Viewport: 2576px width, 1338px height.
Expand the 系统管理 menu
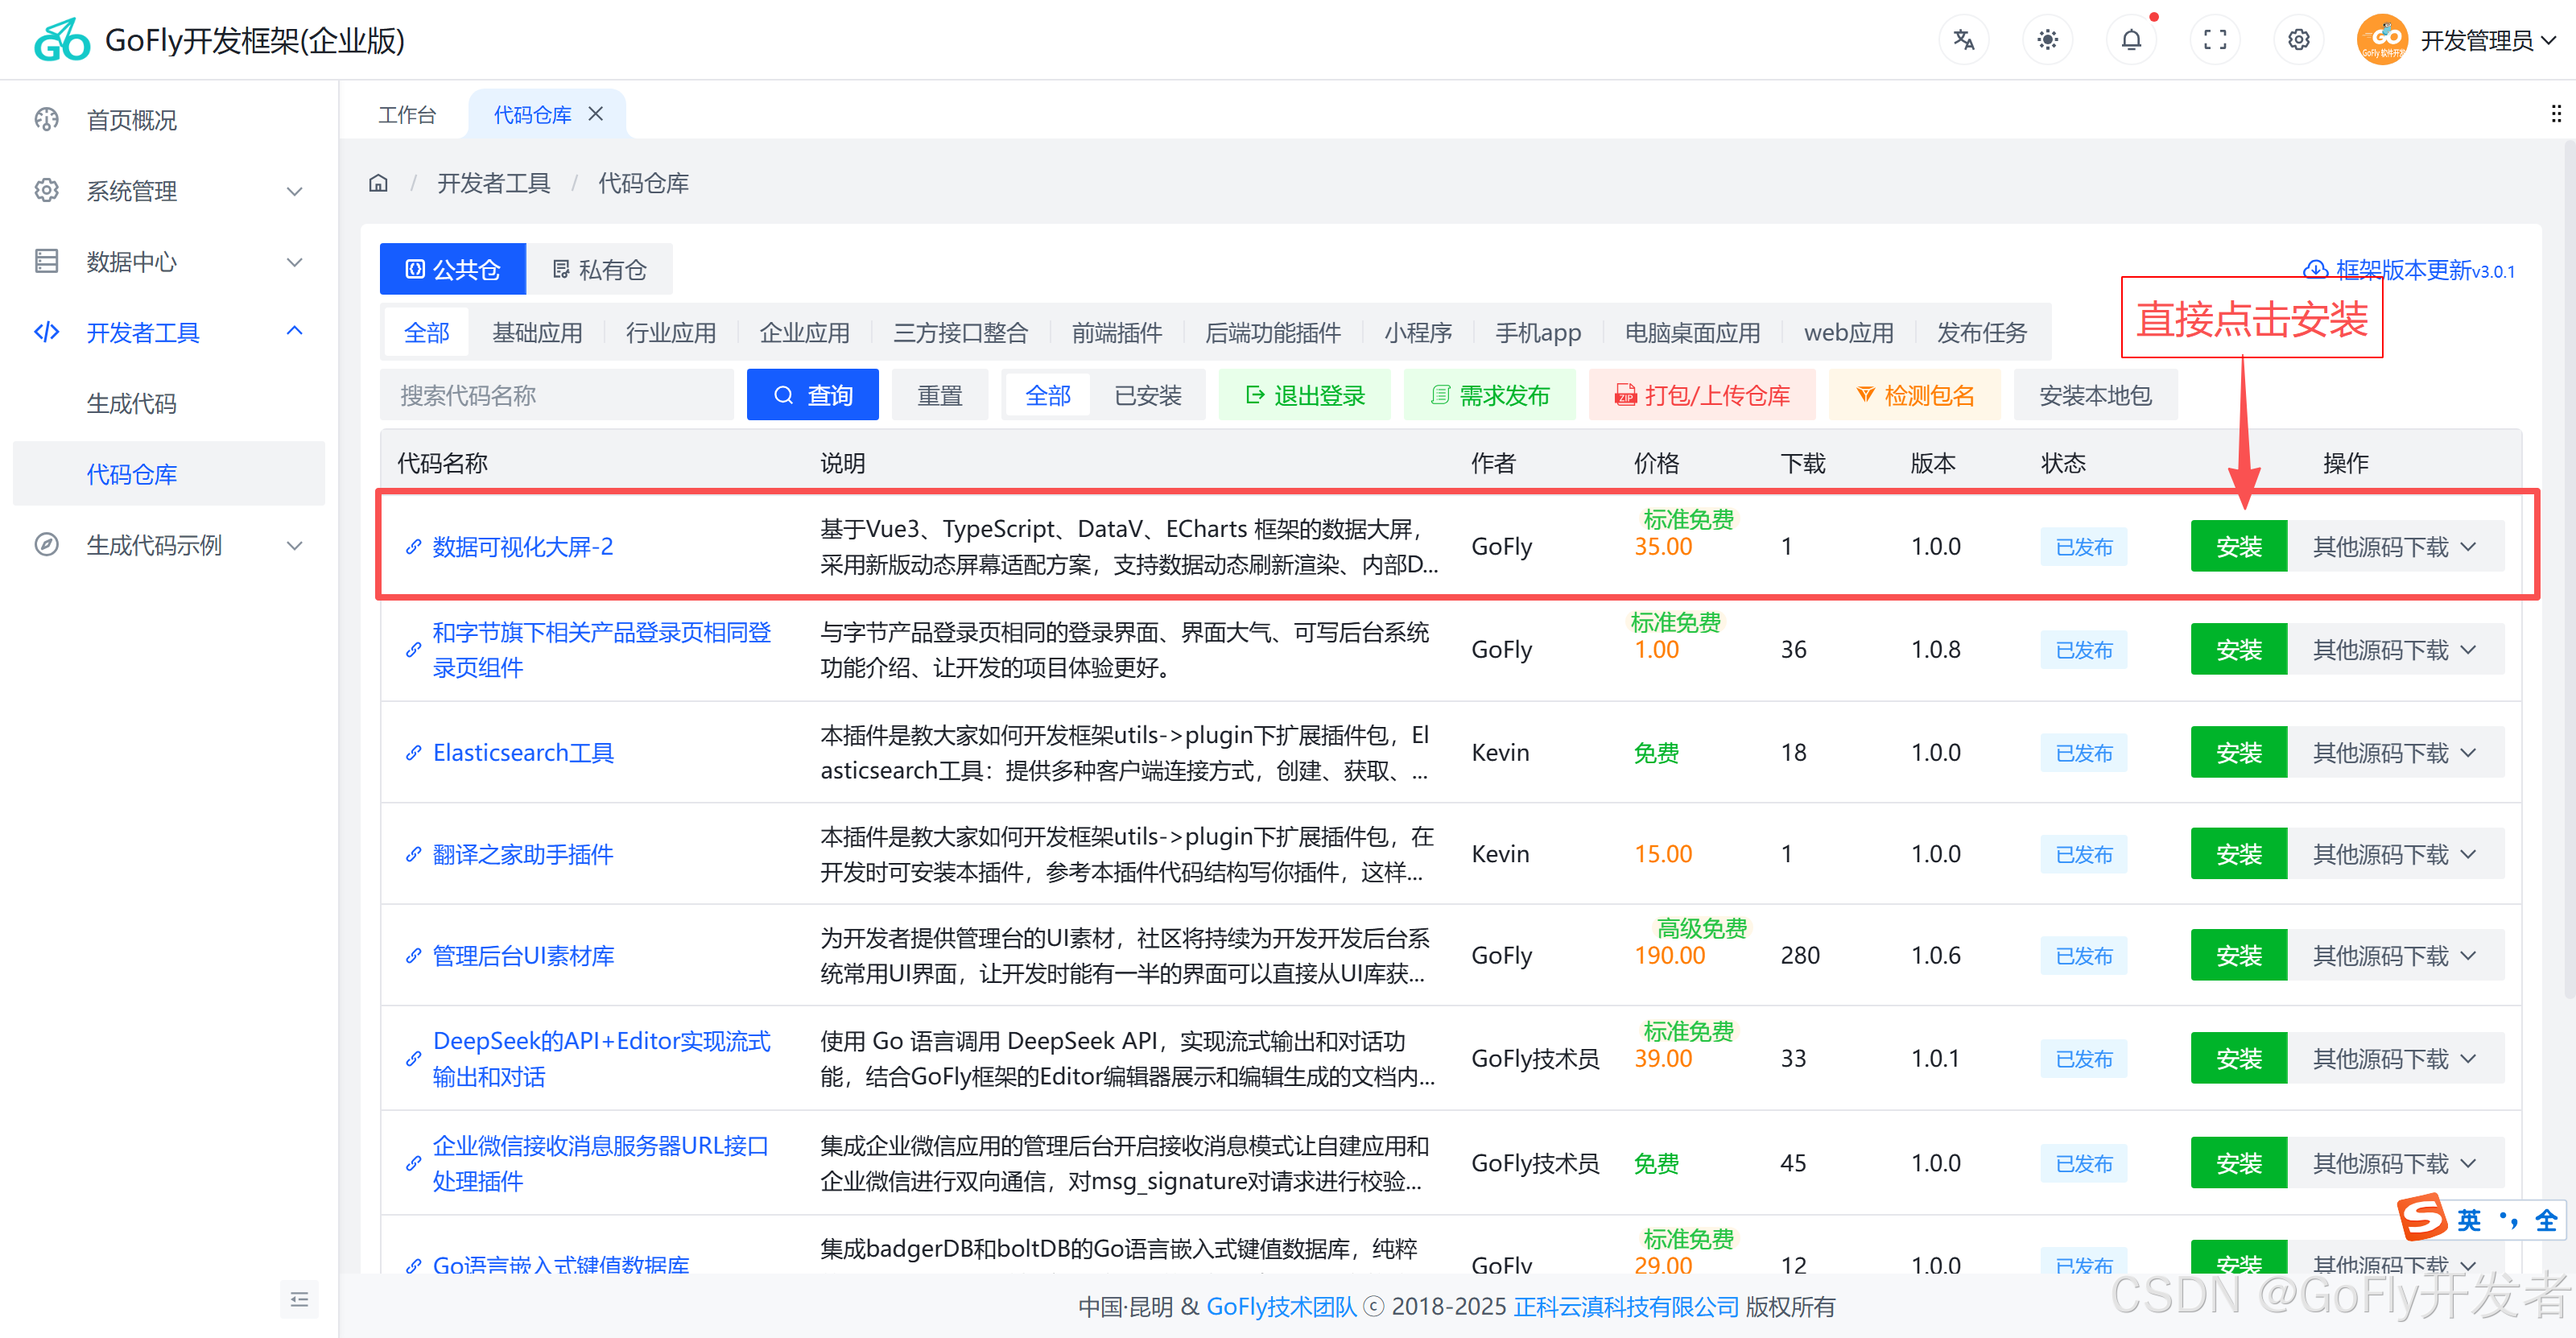(x=131, y=191)
